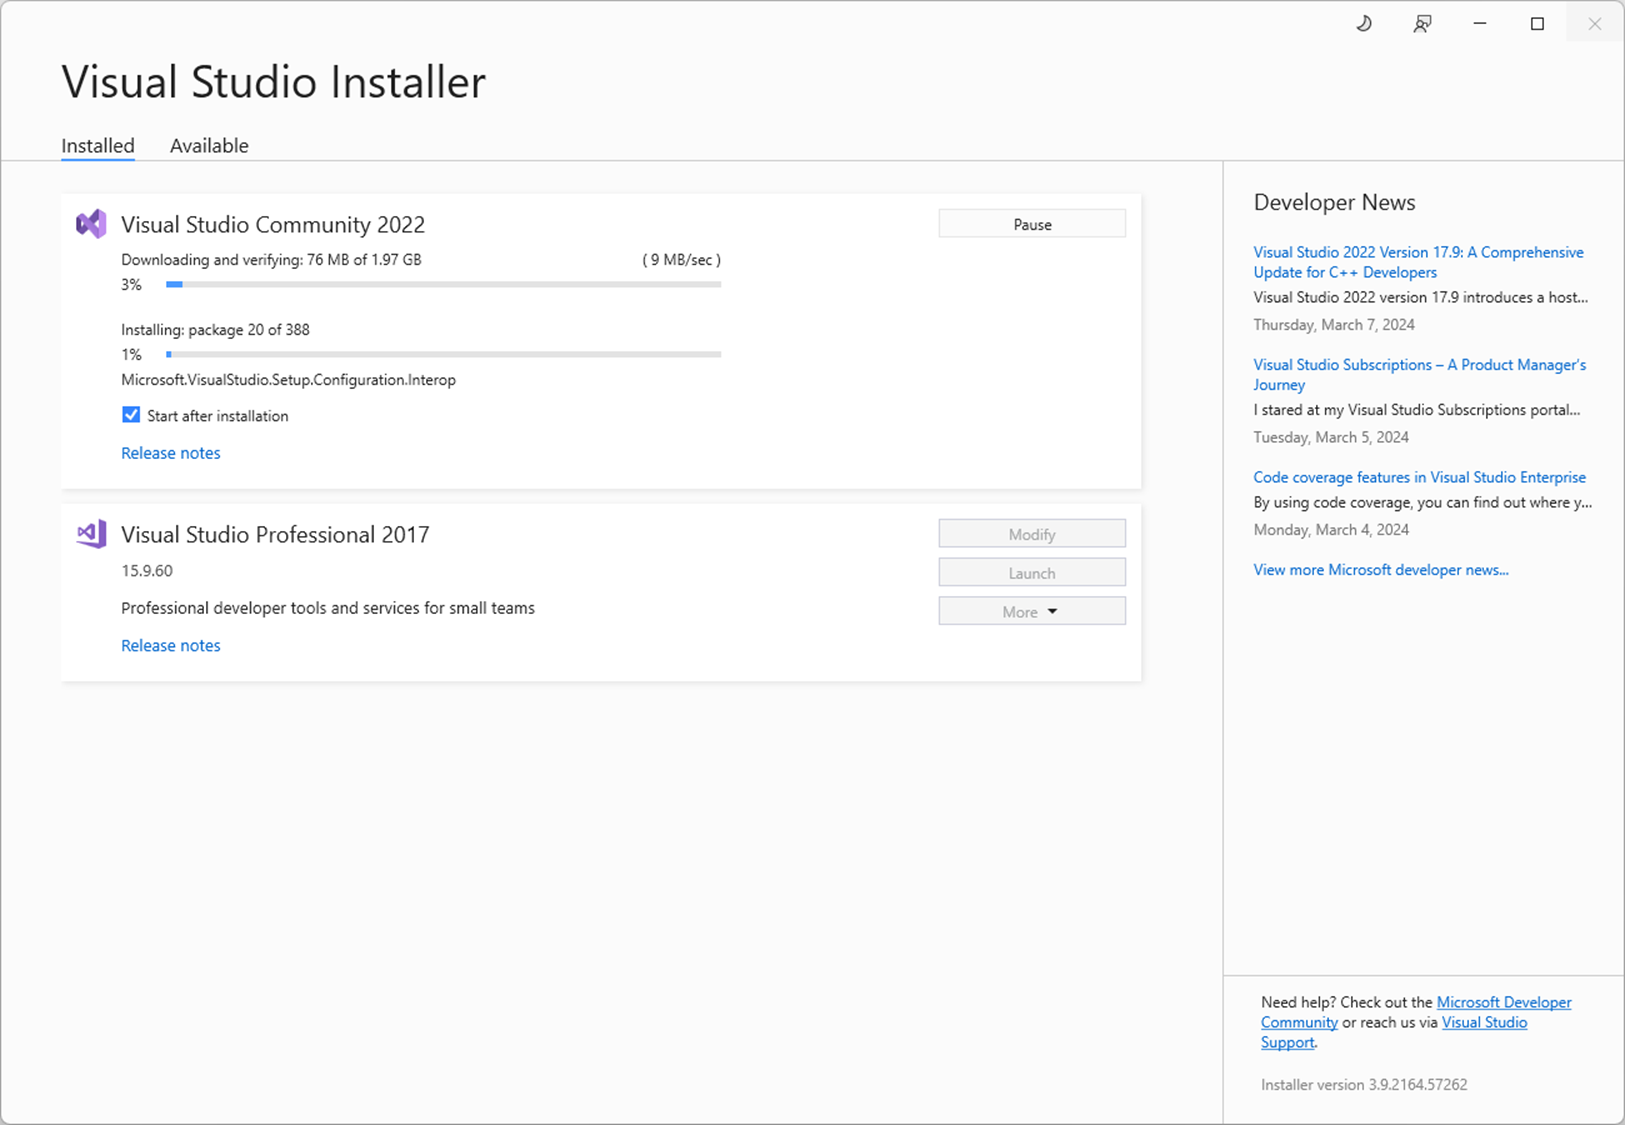Open the send feedback icon in title bar
Image resolution: width=1625 pixels, height=1125 pixels.
pyautogui.click(x=1422, y=24)
